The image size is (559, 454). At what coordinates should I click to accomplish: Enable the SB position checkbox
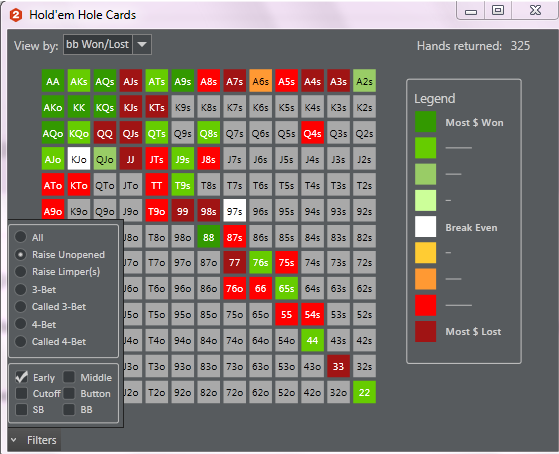21,409
